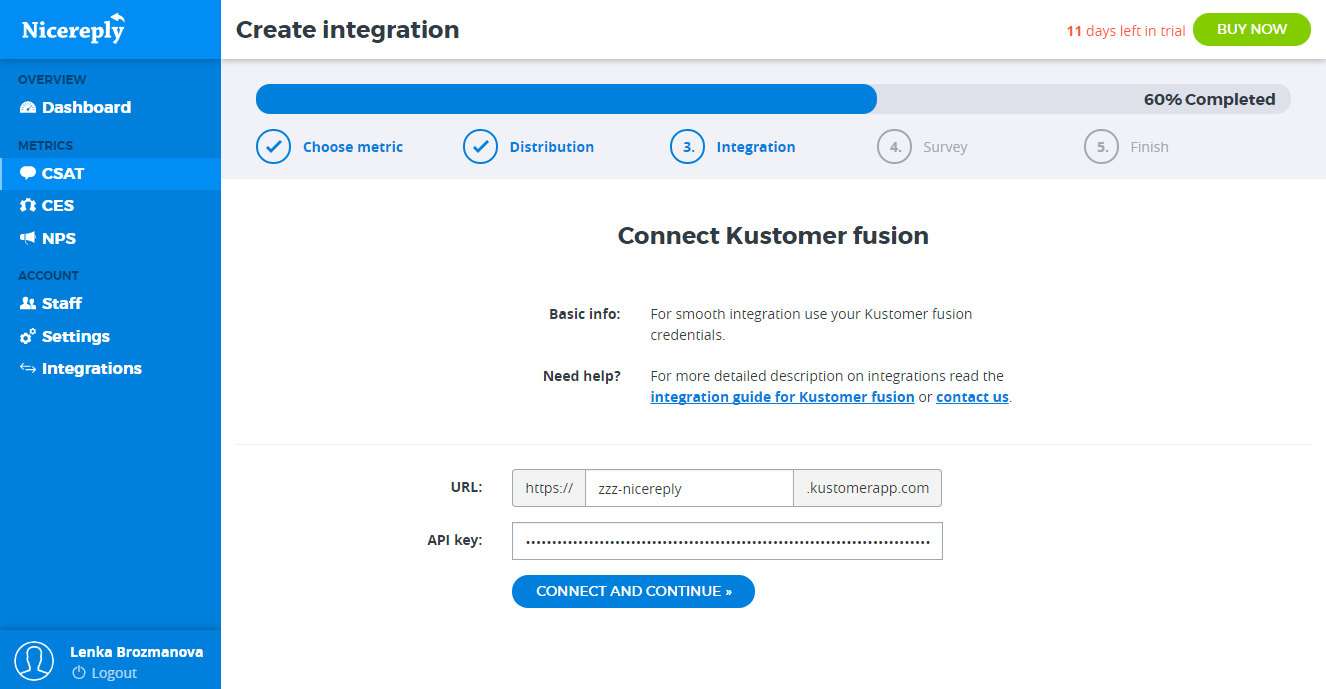
Task: Click the Distribution checkmark circle
Action: (x=480, y=146)
